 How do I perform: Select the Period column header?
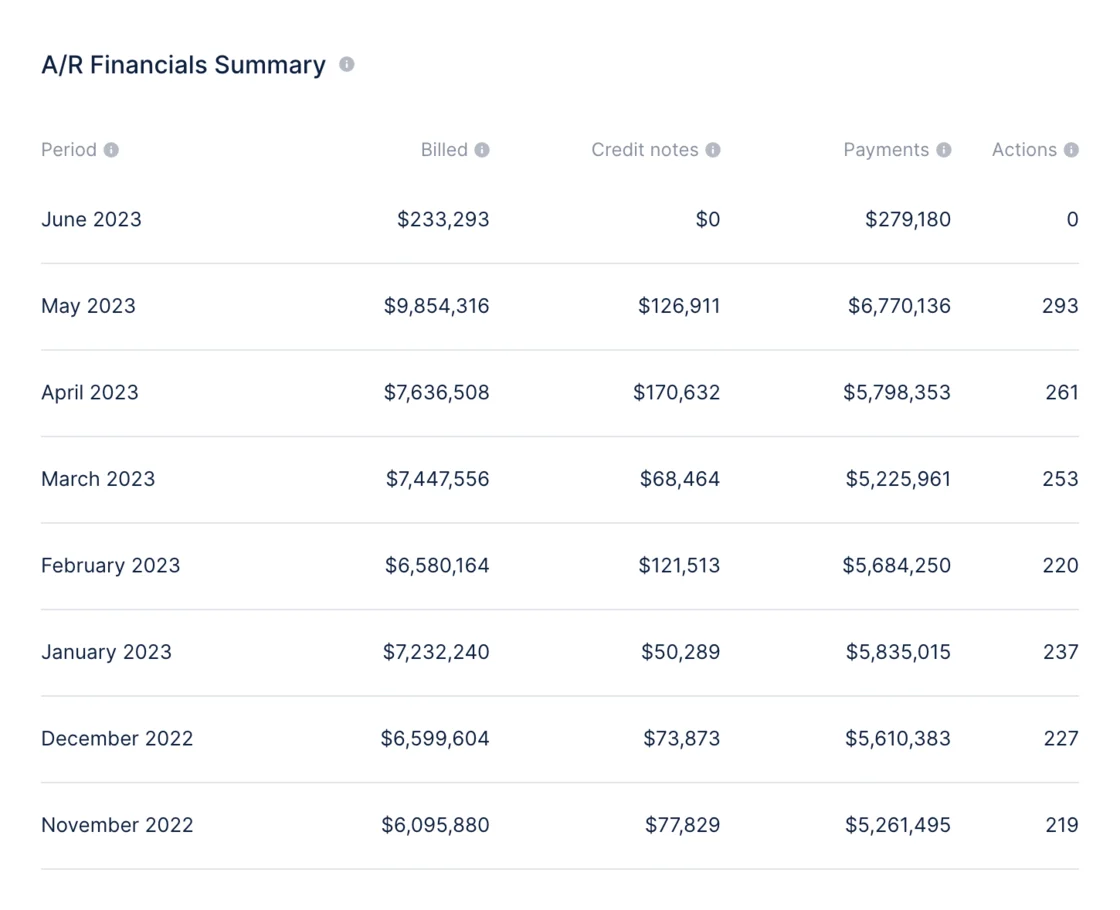(x=69, y=150)
